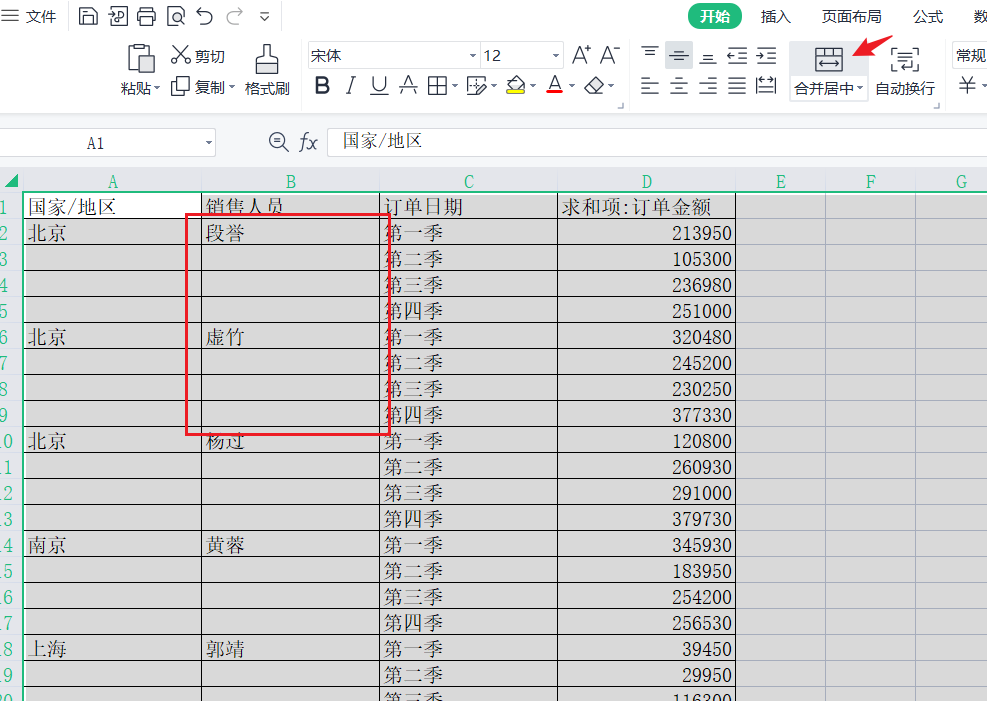The width and height of the screenshot is (987, 701).
Task: Switch to the Insert (插入) tab
Action: [x=775, y=16]
